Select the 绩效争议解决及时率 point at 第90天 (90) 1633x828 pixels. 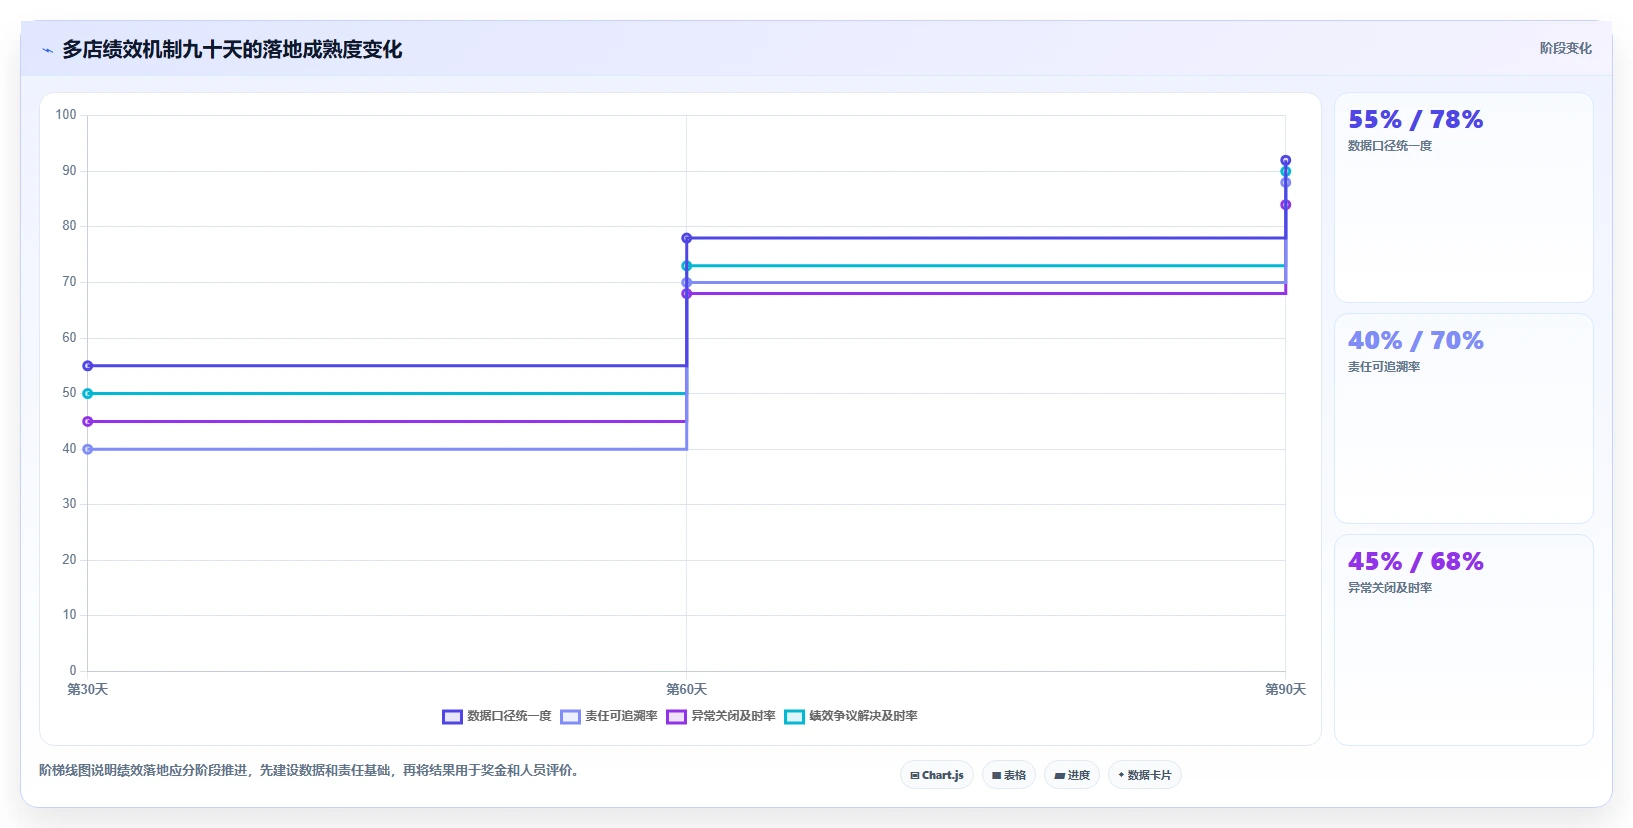pos(1286,171)
